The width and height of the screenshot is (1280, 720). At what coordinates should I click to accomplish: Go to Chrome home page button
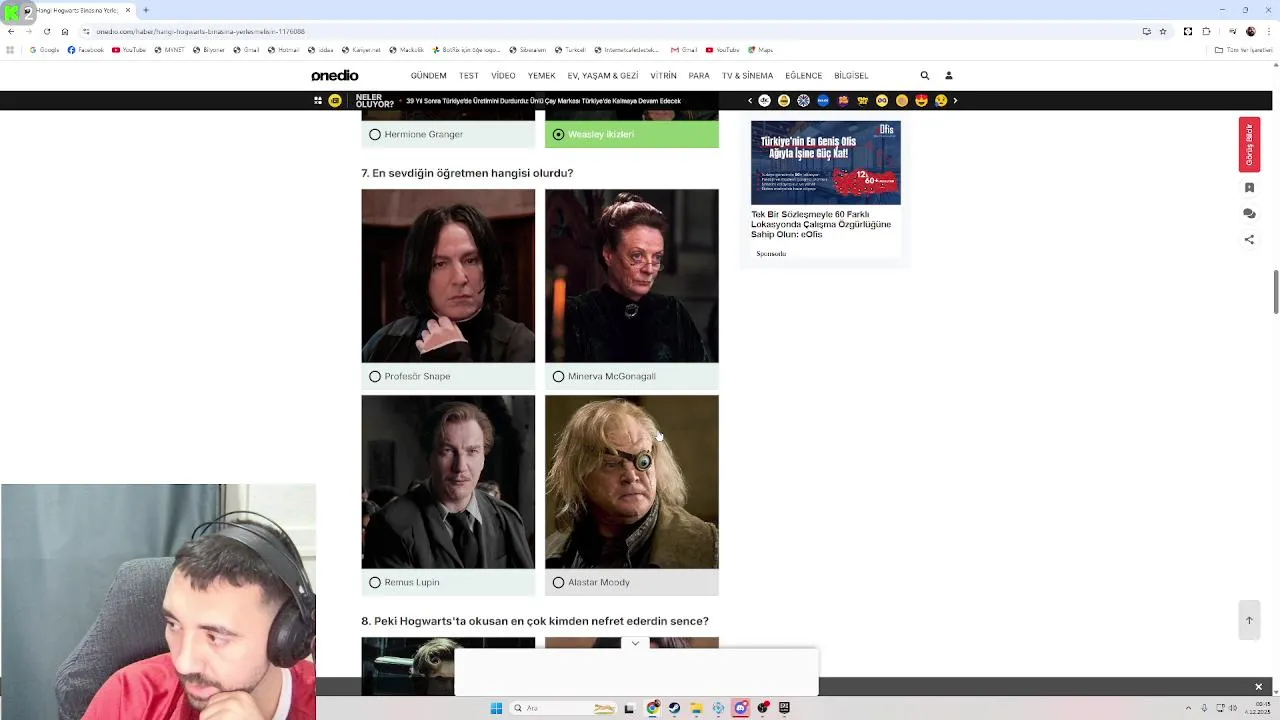pos(65,31)
